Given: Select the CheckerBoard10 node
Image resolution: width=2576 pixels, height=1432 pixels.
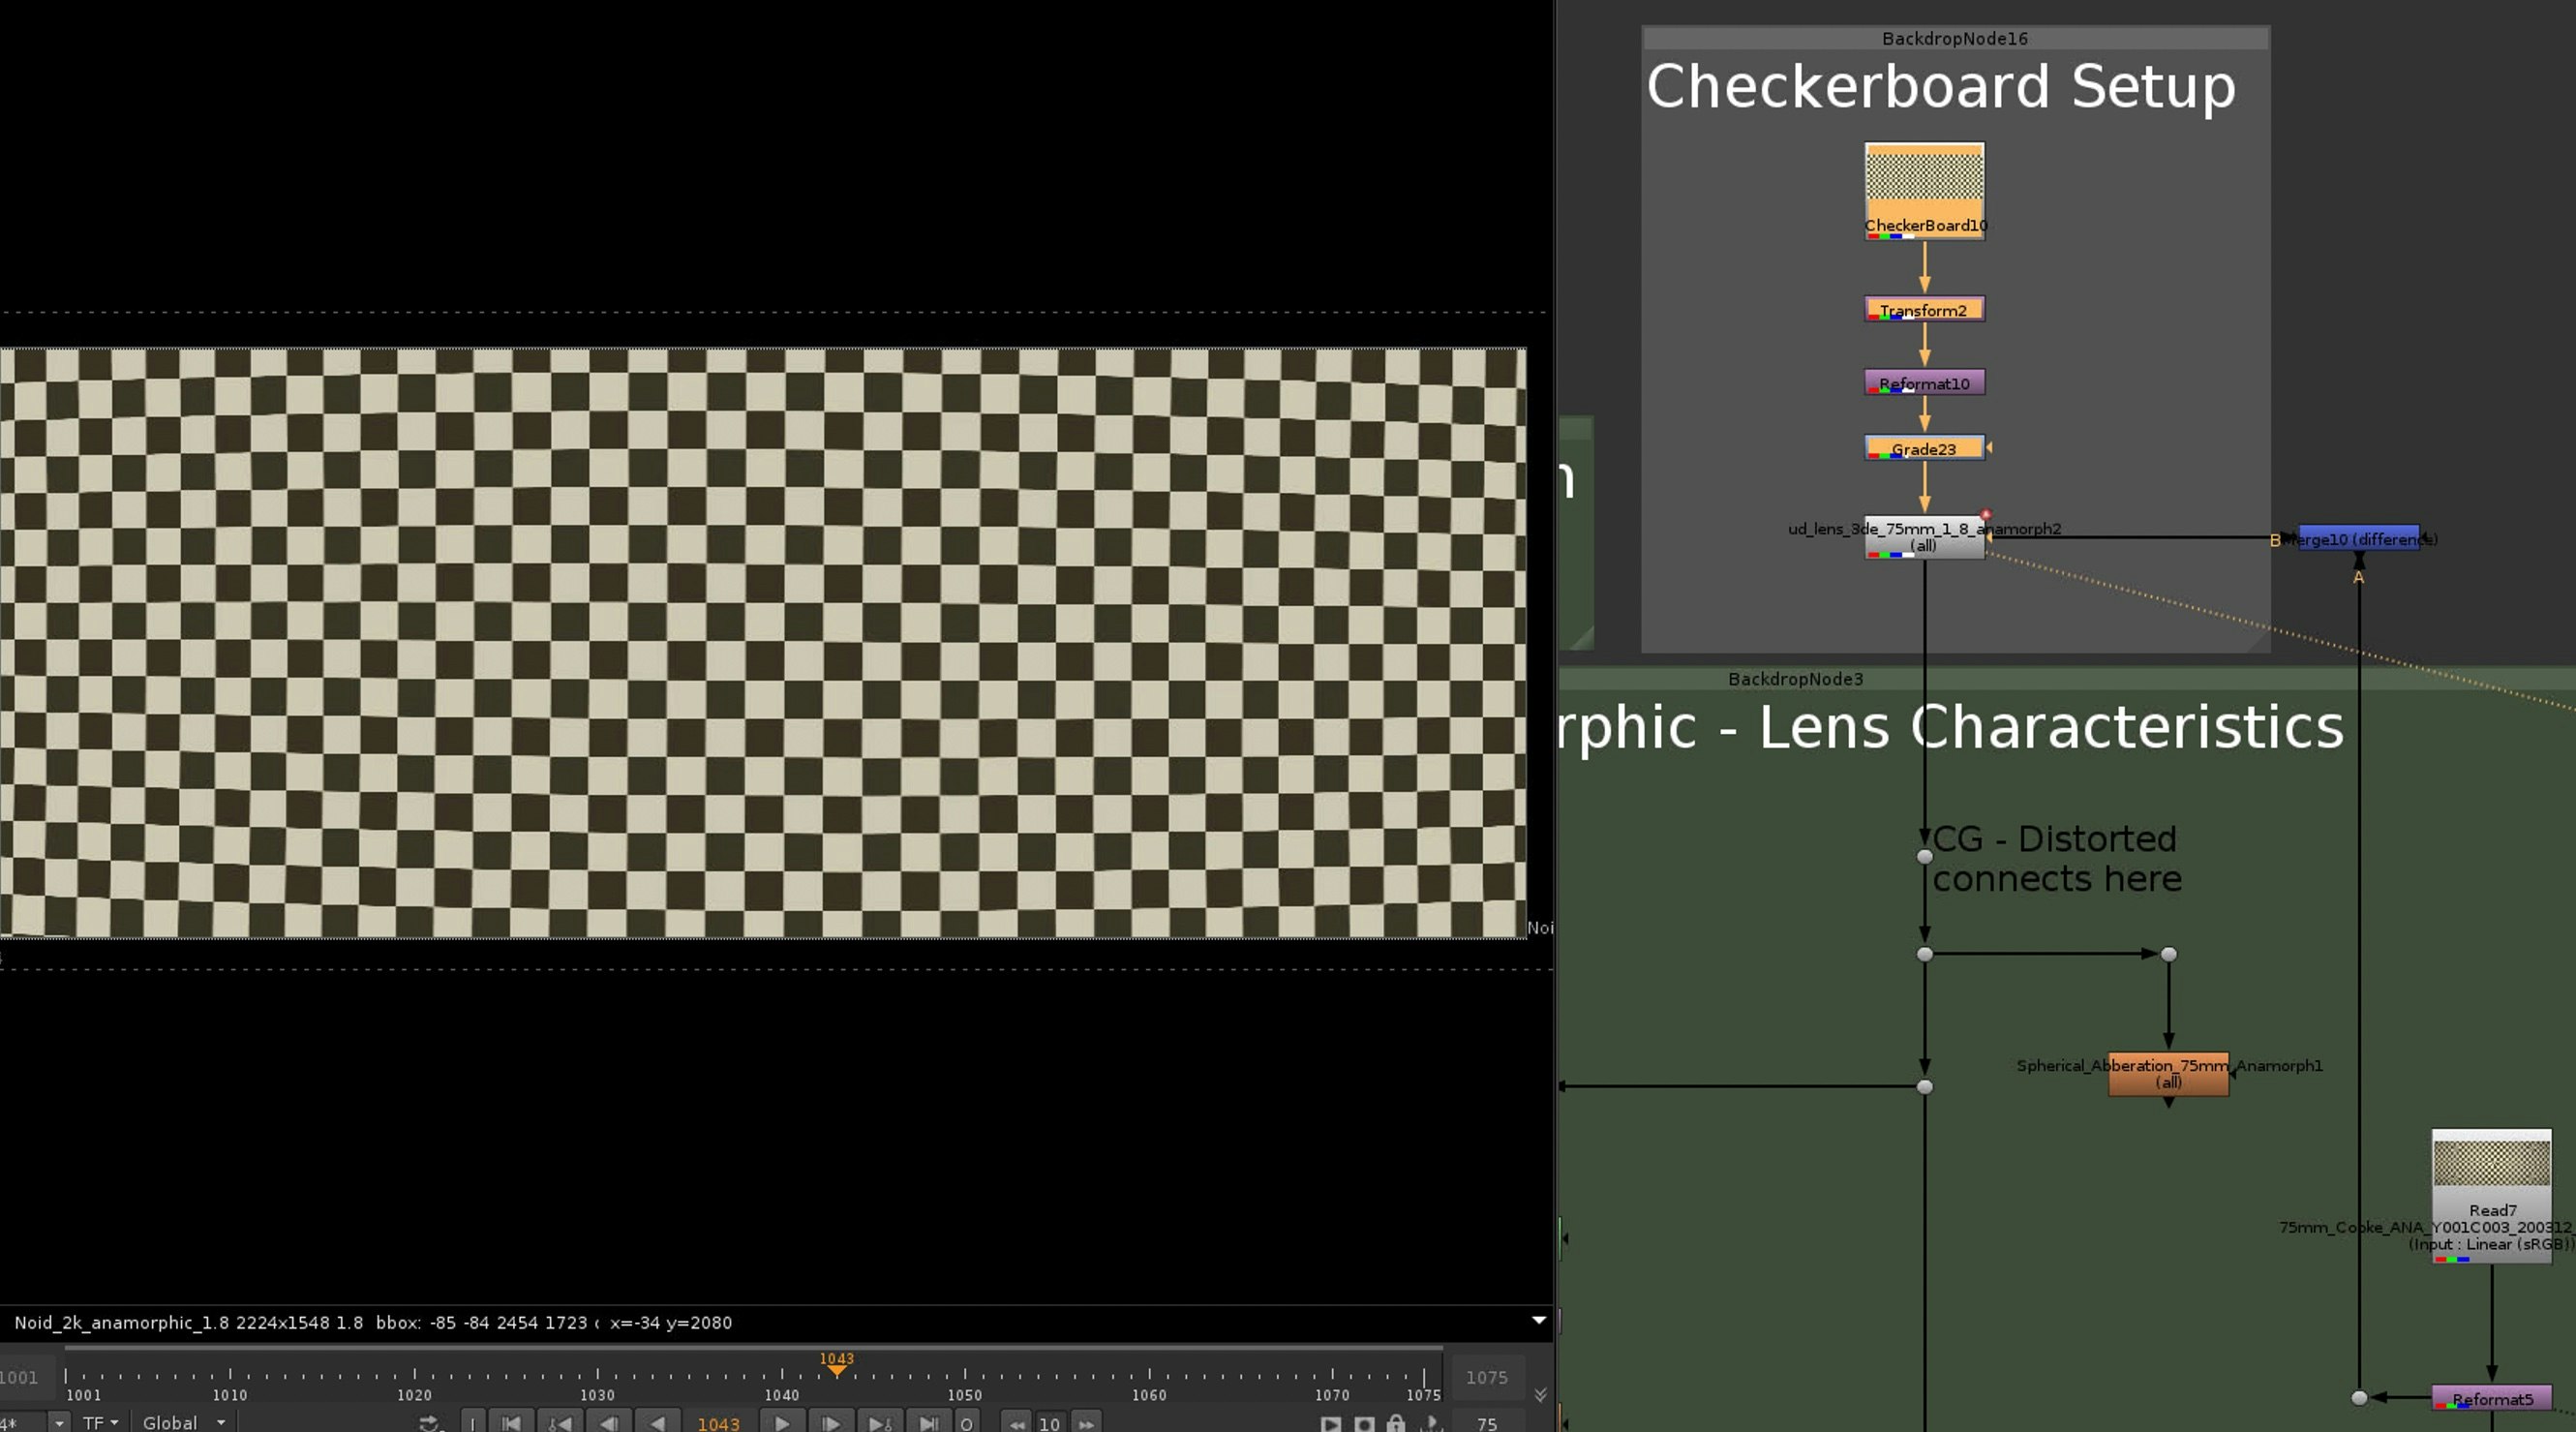Looking at the screenshot, I should click(1924, 190).
